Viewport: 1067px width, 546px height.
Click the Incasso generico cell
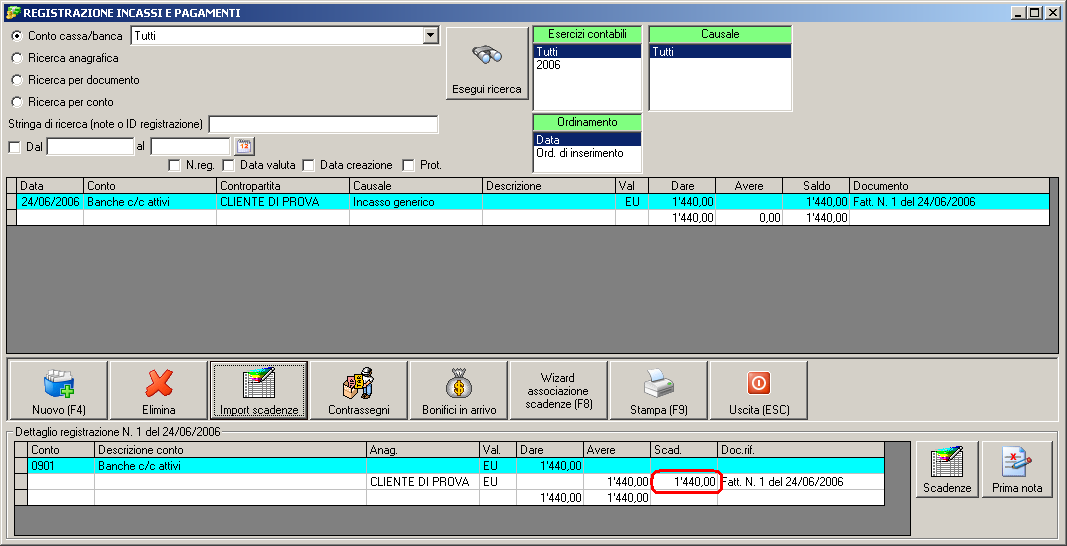(416, 202)
